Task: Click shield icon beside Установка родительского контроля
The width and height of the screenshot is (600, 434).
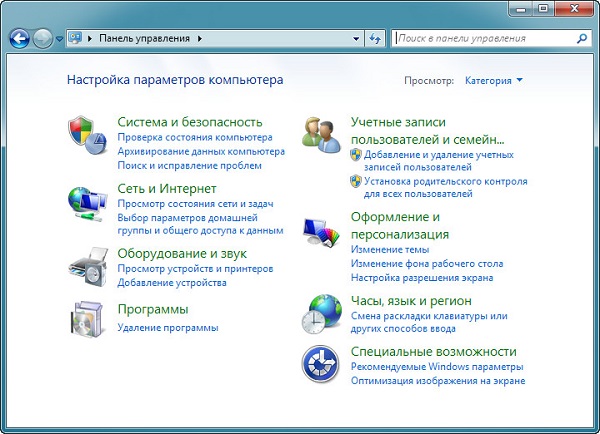Action: pyautogui.click(x=356, y=181)
